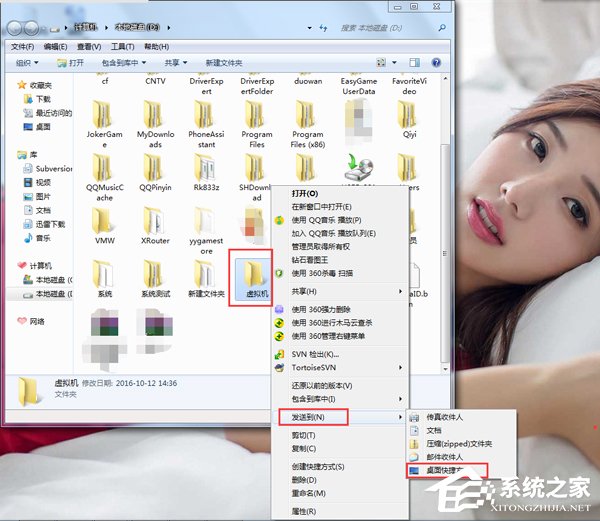Select 下载 in the favorites sidebar
Viewport: 600px width, 521px height.
pyautogui.click(x=44, y=99)
